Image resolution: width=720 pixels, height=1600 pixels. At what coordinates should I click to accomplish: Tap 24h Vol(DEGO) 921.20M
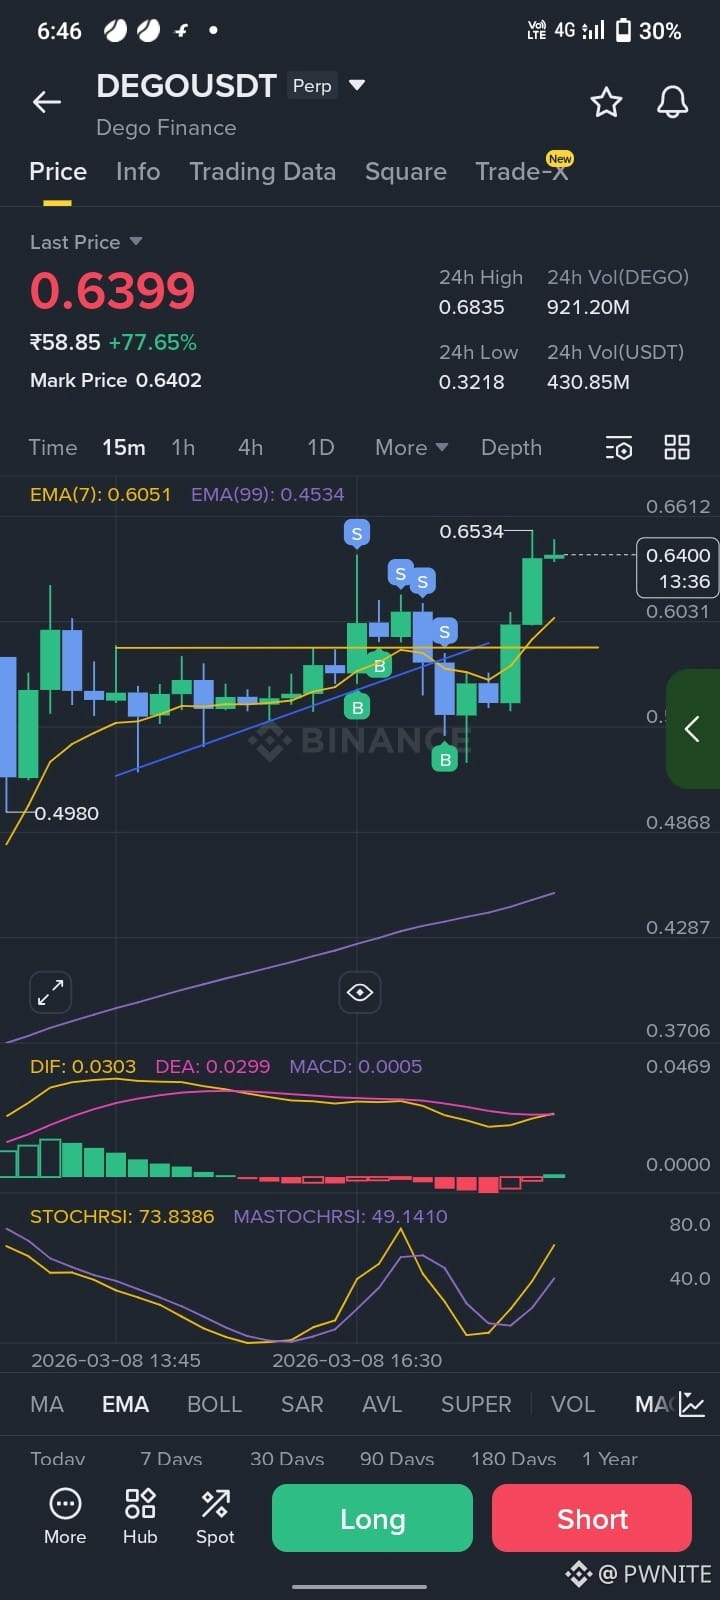[588, 307]
